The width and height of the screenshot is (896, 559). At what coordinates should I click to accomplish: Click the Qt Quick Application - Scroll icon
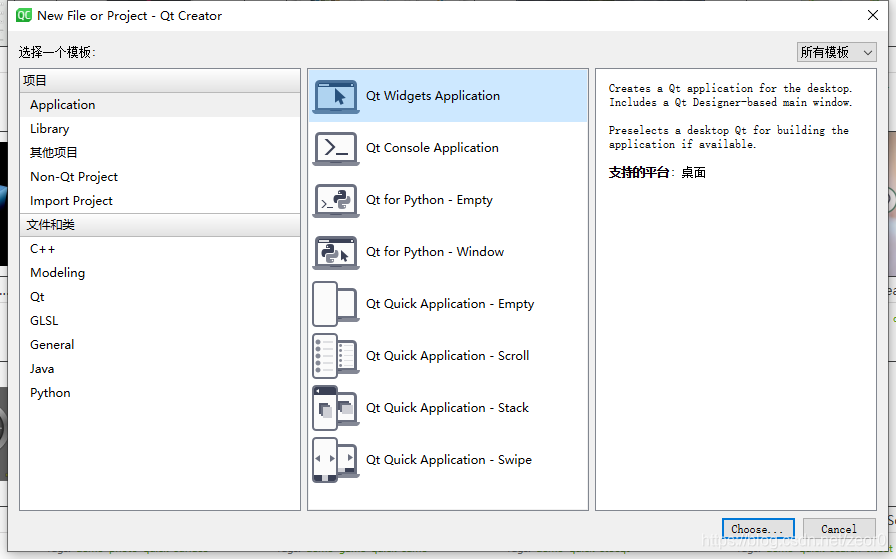(336, 356)
